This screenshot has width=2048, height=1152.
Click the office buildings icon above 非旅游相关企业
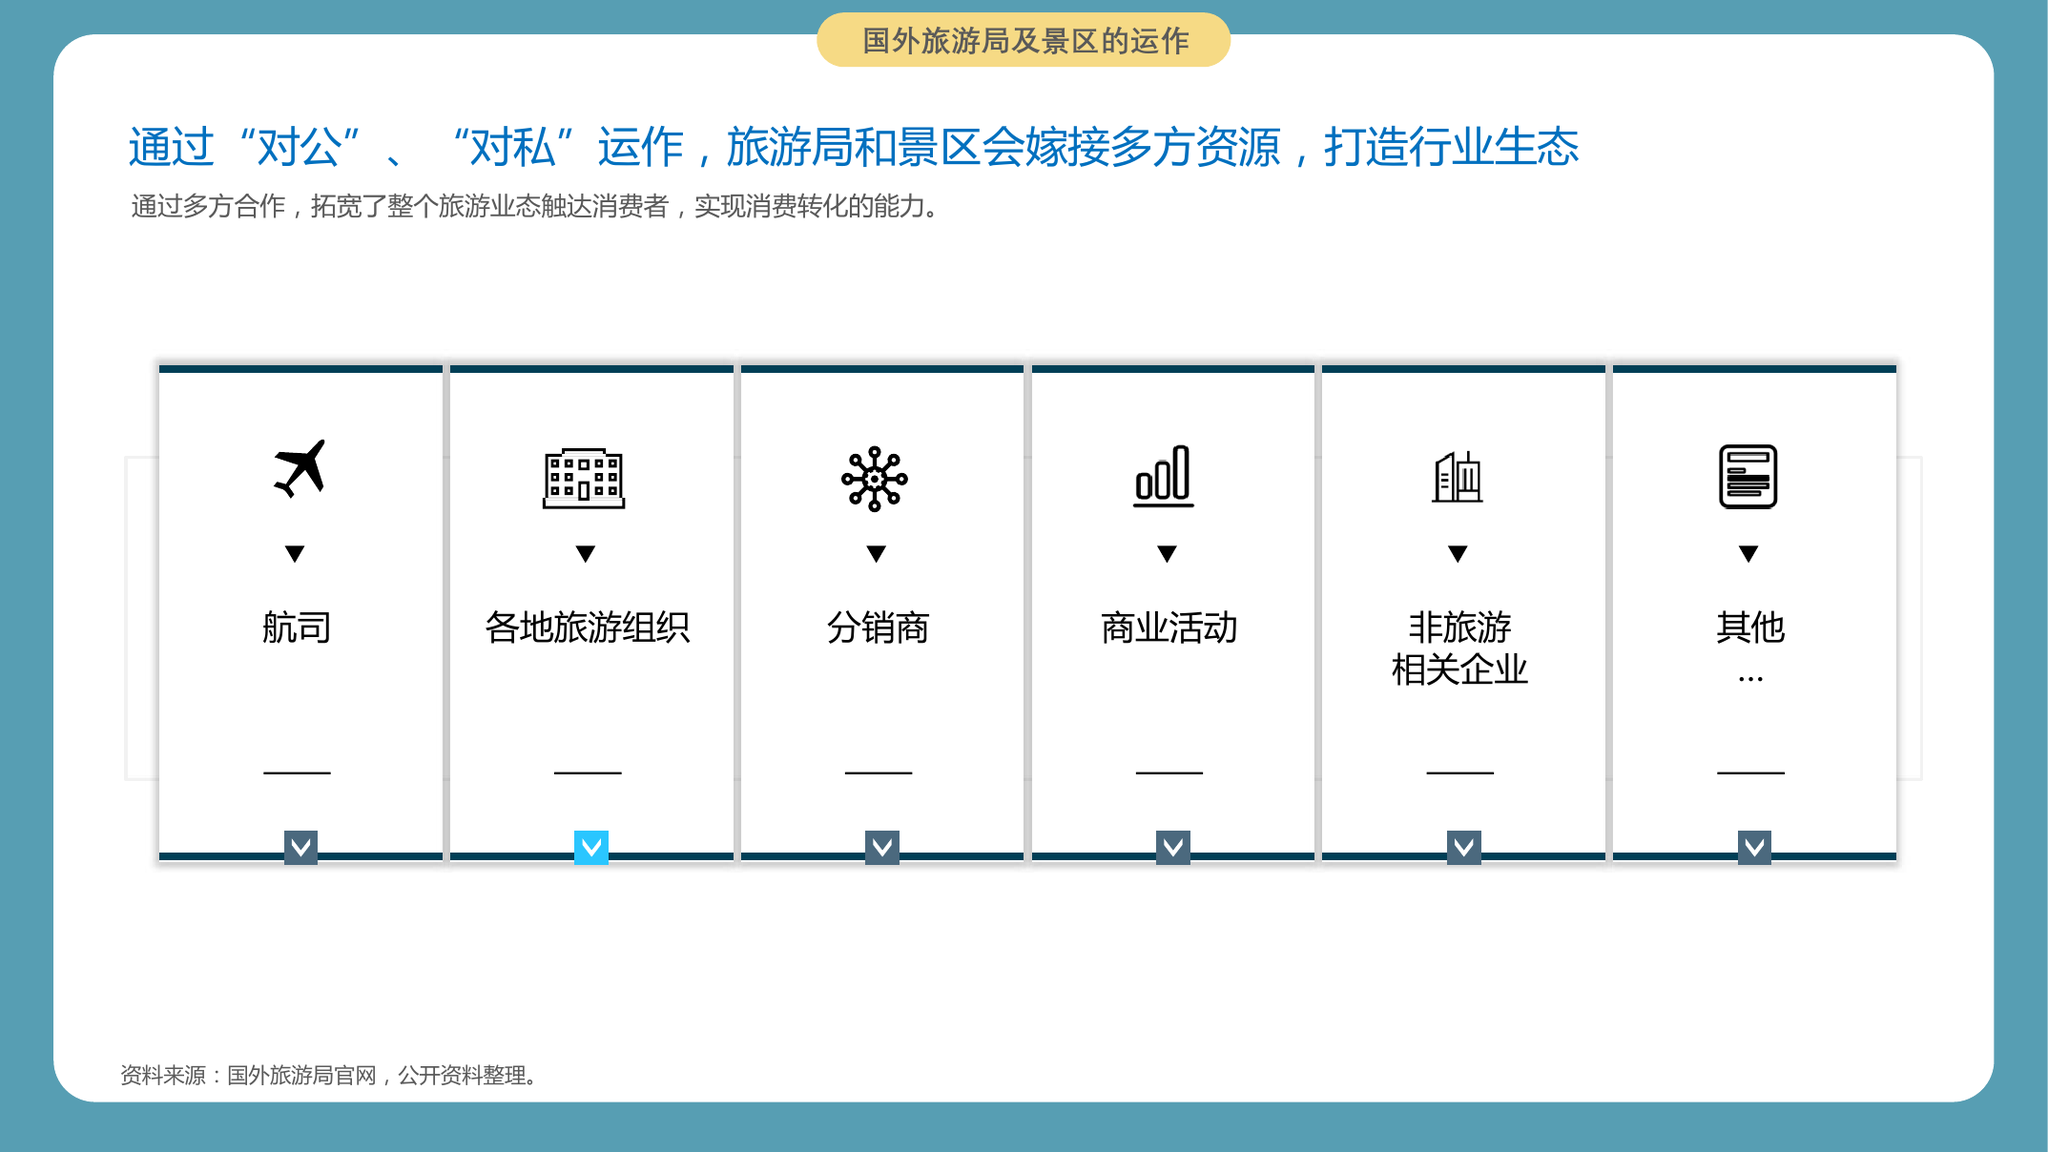(x=1457, y=477)
